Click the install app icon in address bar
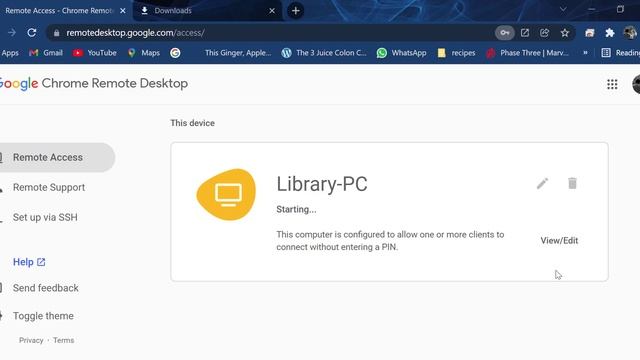Screen dimensions: 640x360 pos(525,33)
